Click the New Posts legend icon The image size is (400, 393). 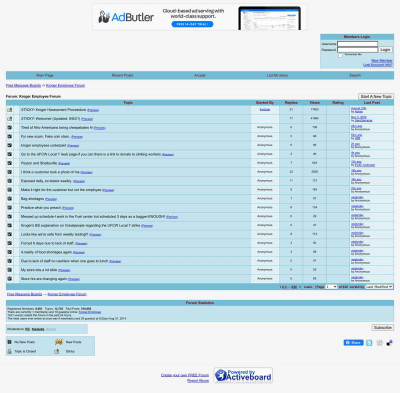(x=59, y=342)
